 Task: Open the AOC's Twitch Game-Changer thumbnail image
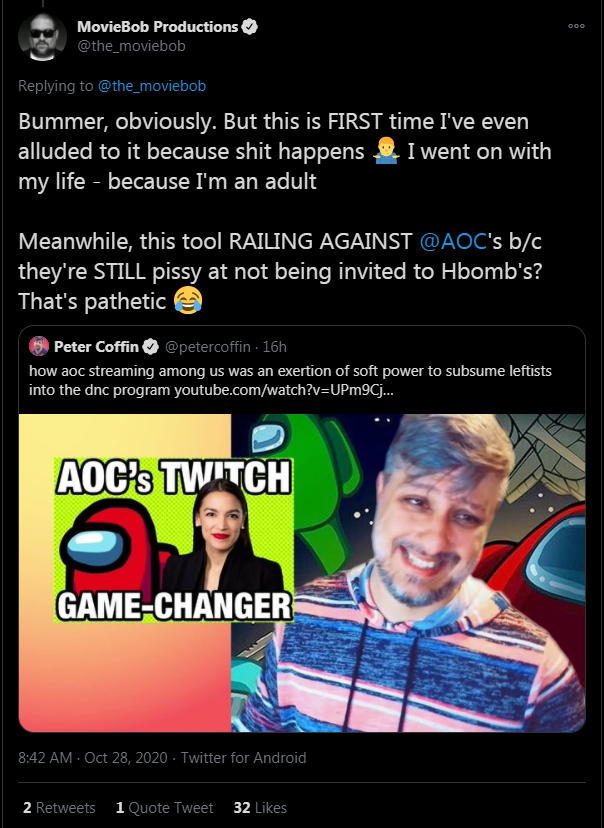pyautogui.click(x=302, y=573)
